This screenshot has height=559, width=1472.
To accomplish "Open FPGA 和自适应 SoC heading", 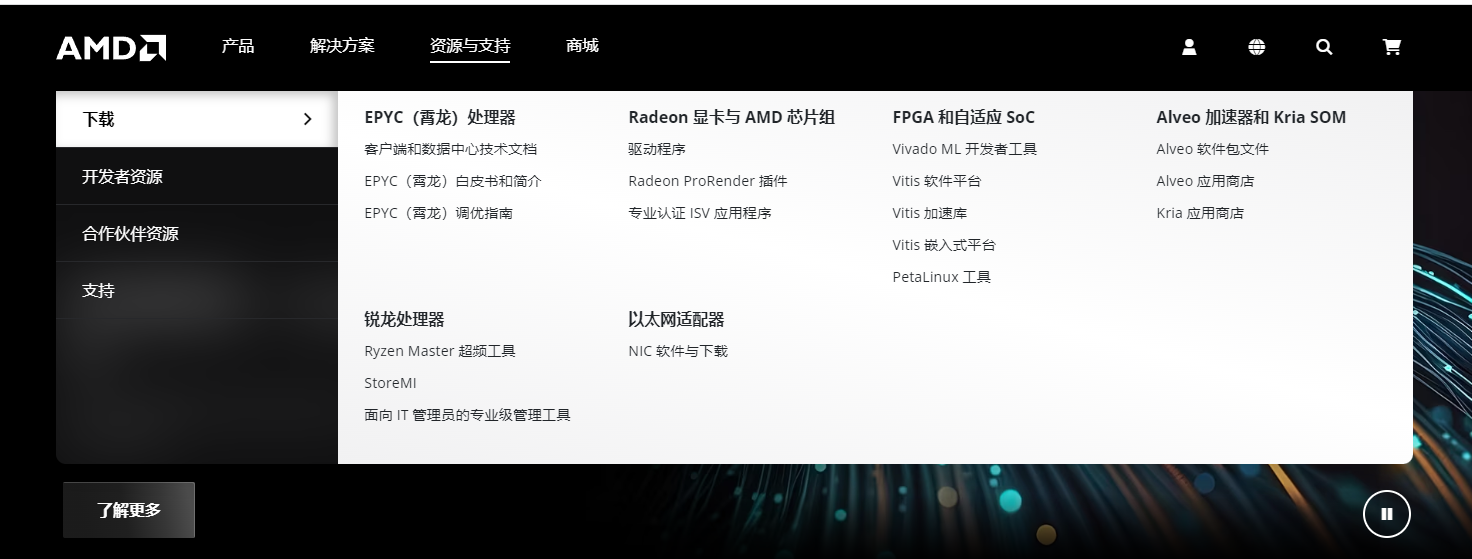I will pos(964,117).
